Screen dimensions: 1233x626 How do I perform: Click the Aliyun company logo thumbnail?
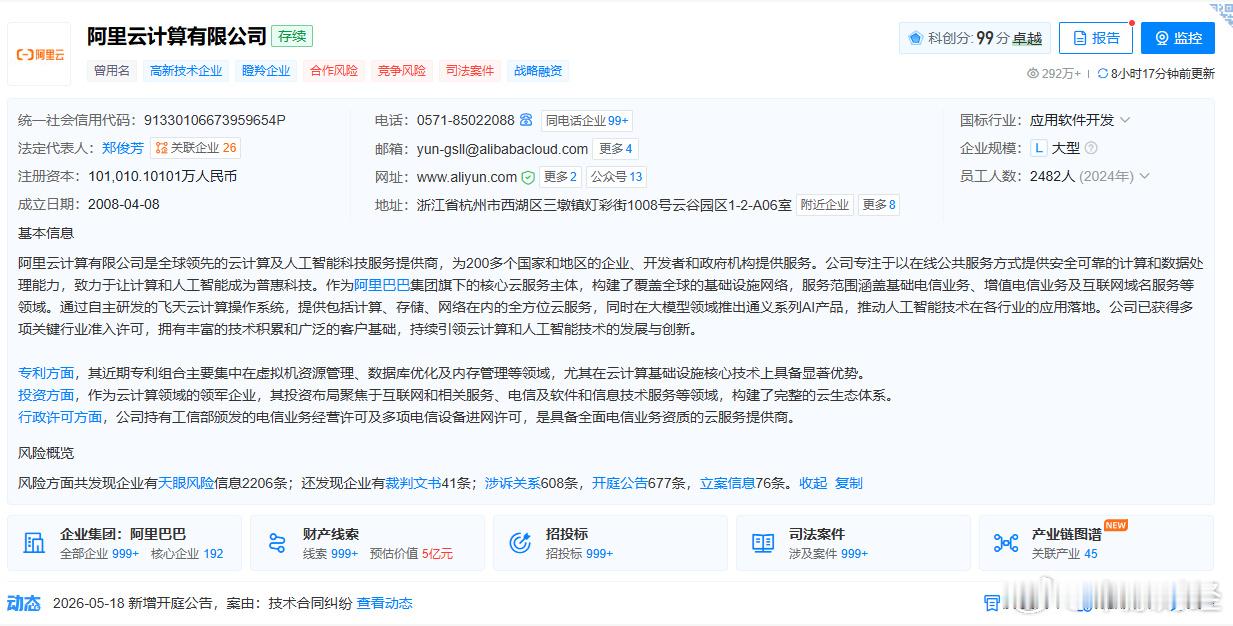[x=39, y=54]
